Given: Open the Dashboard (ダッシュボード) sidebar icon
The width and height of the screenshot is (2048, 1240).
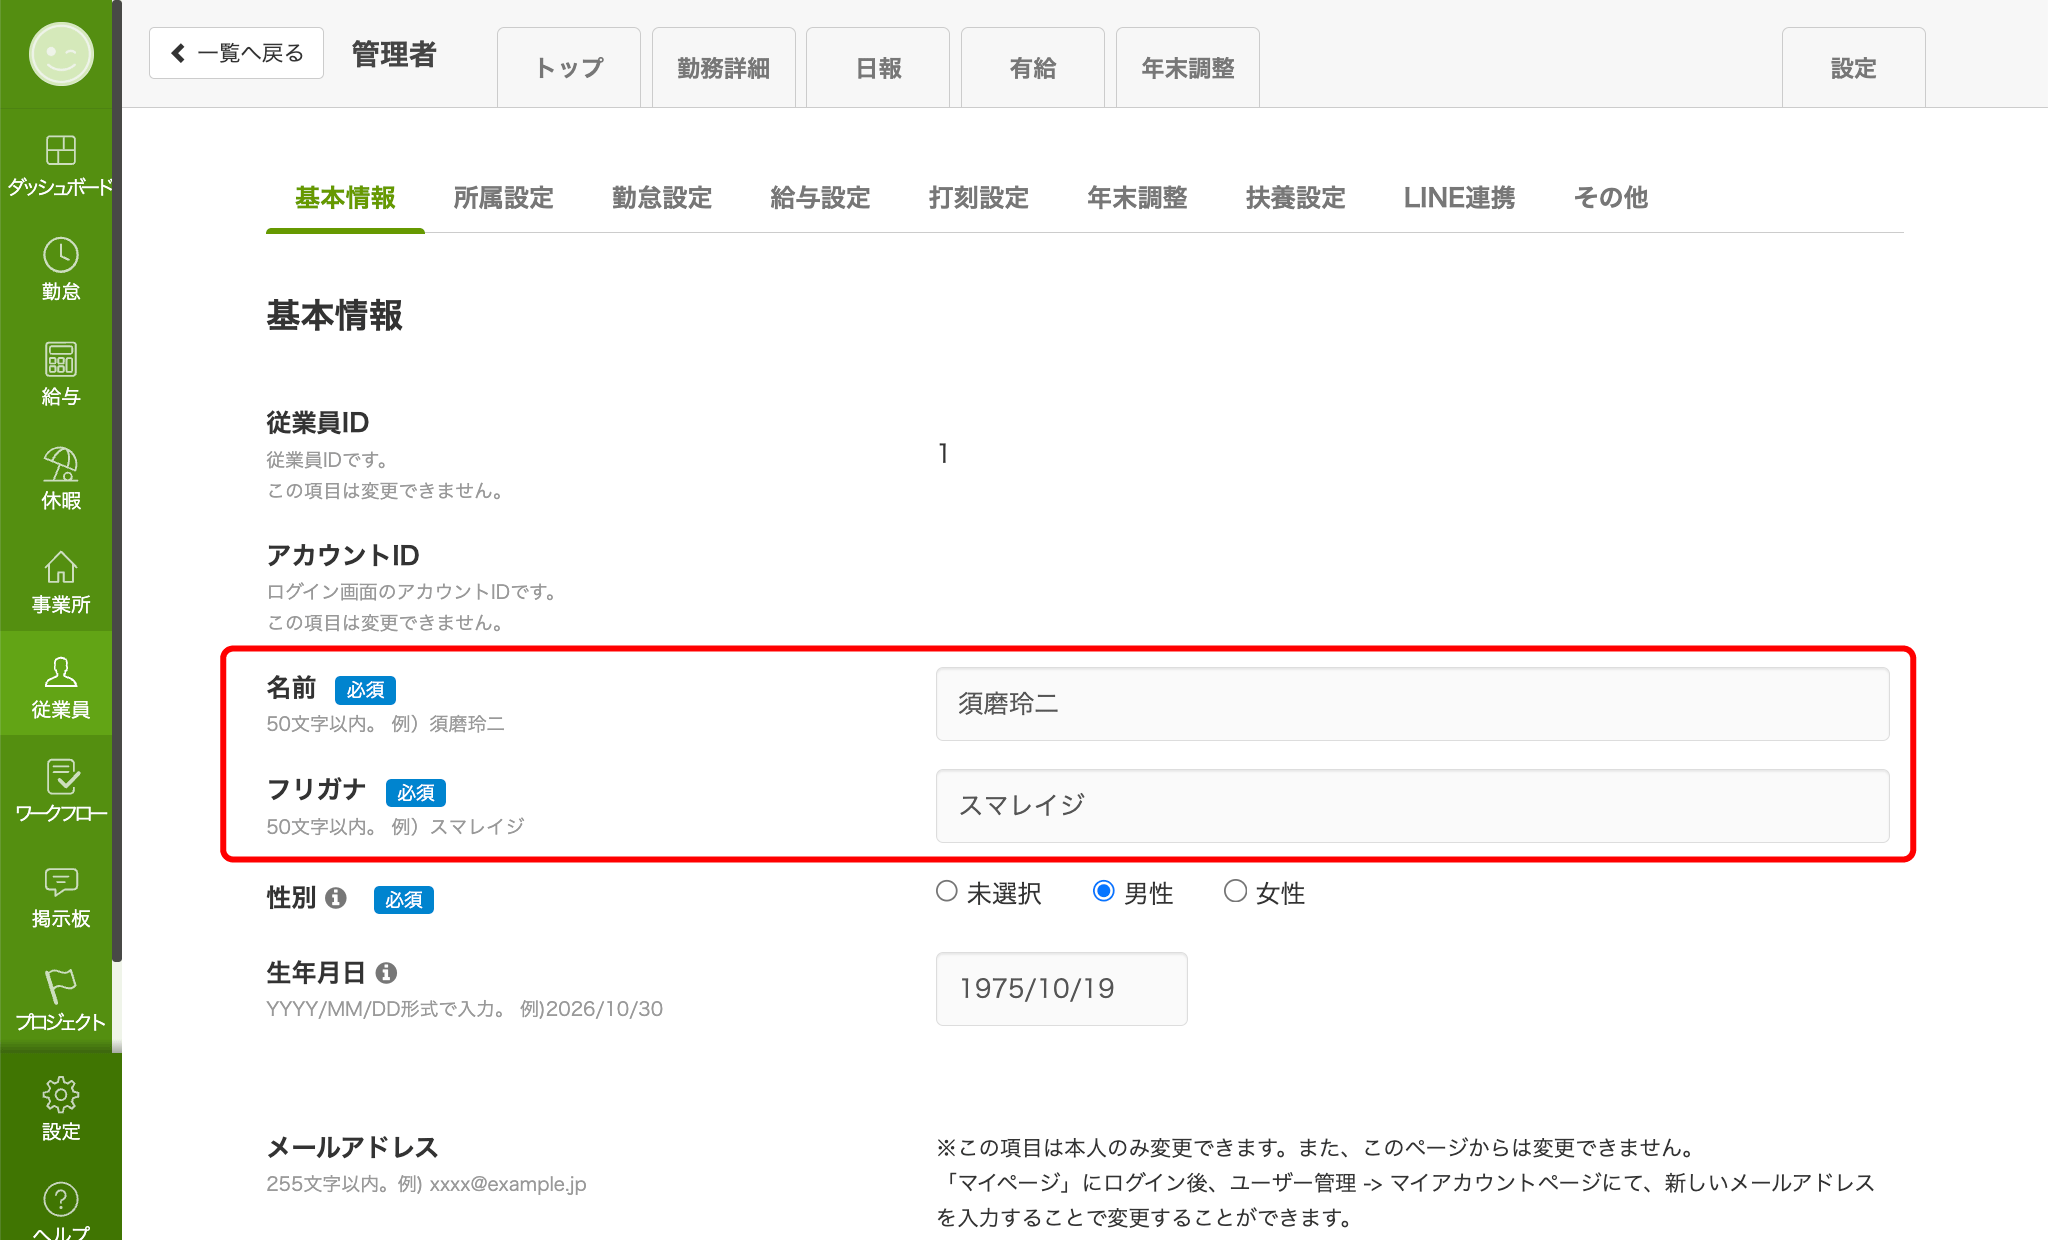Looking at the screenshot, I should [x=60, y=151].
